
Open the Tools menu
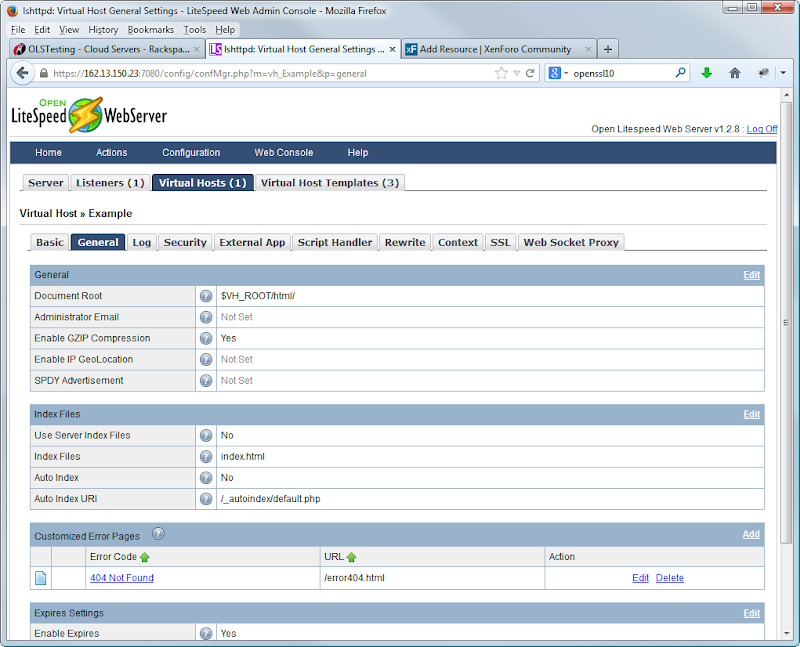coord(195,30)
